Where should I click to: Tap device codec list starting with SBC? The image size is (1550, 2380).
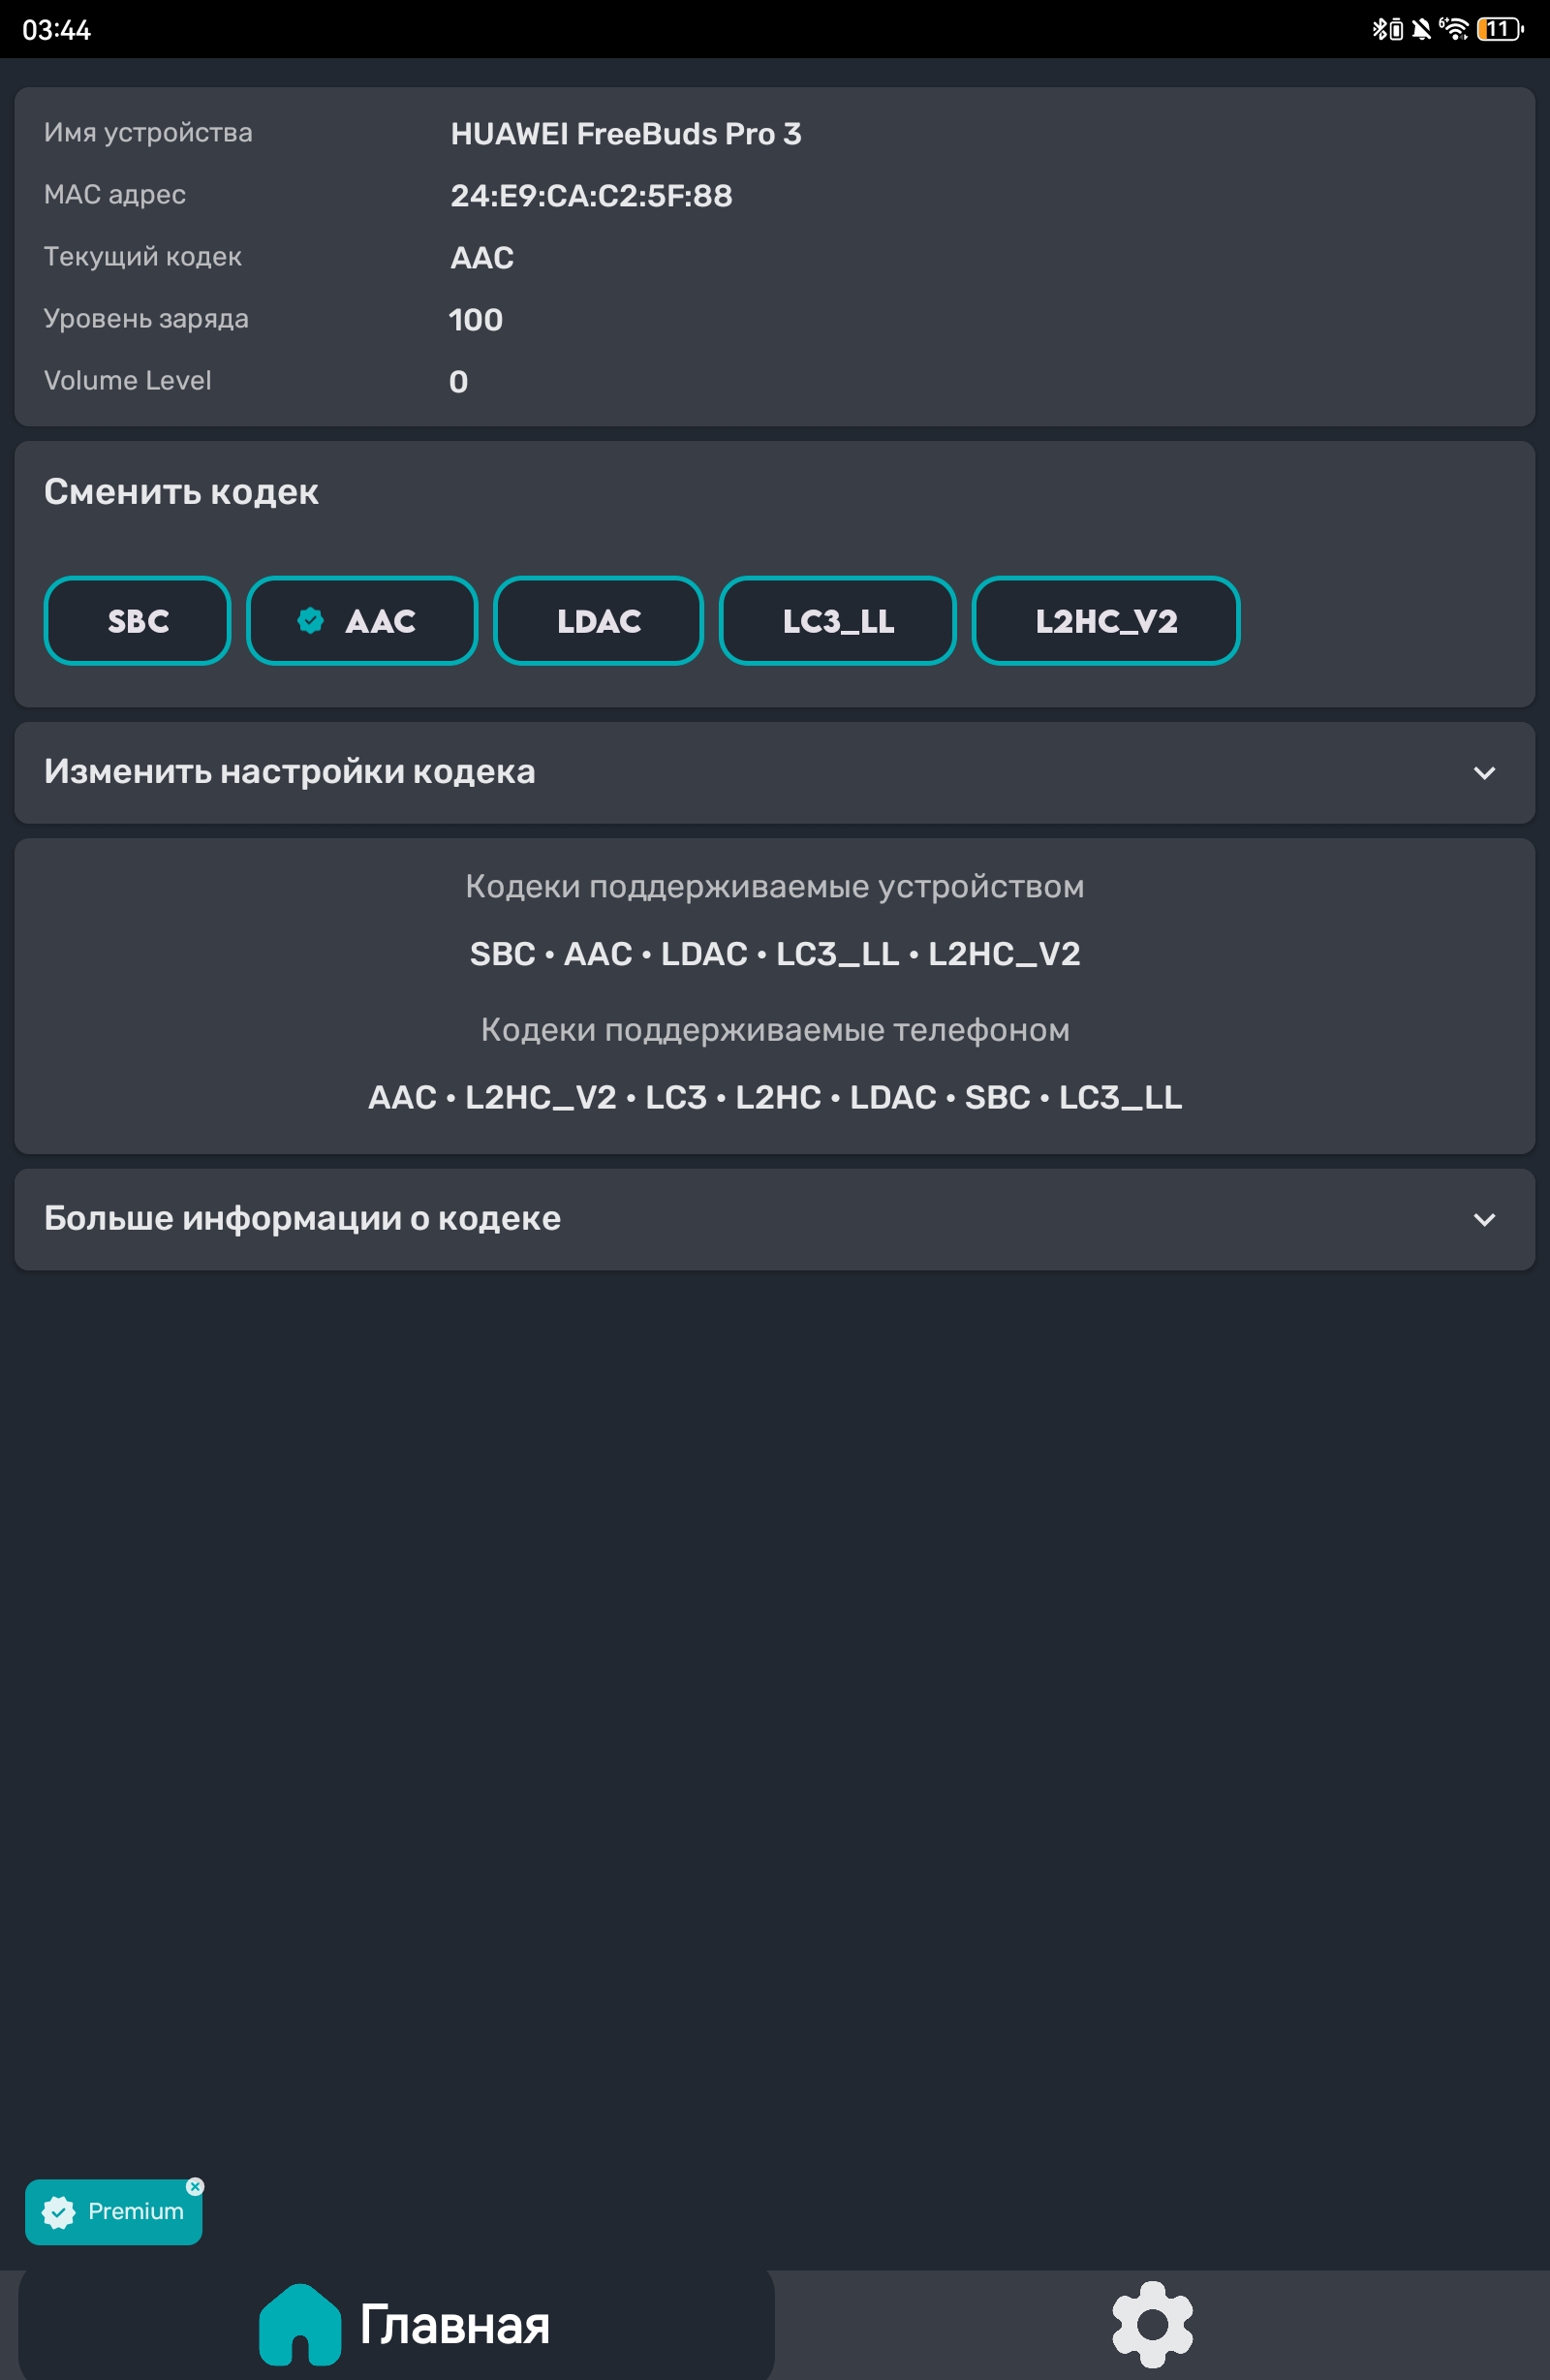(x=775, y=954)
